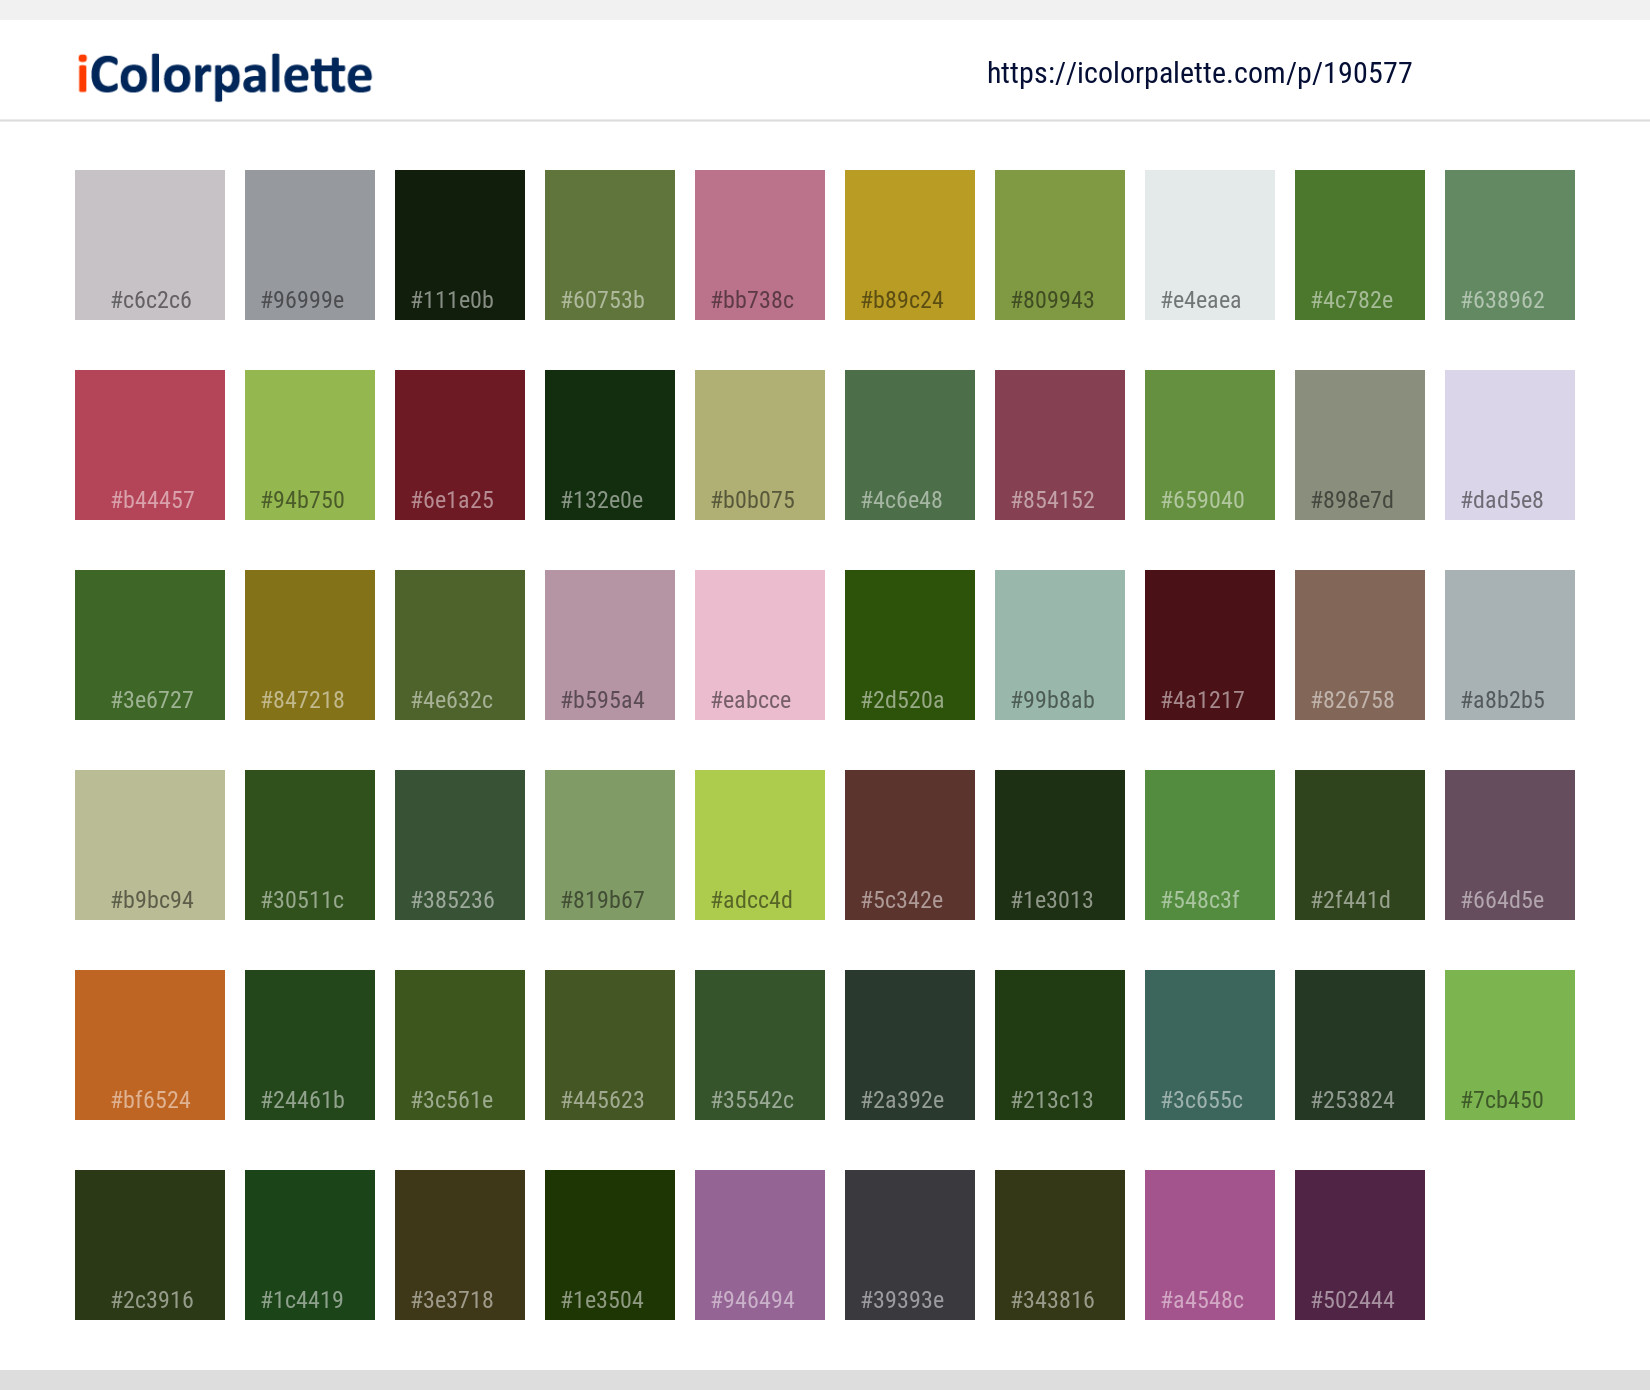
Task: Select the dark brown #3e3718 swatch
Action: 460,1245
